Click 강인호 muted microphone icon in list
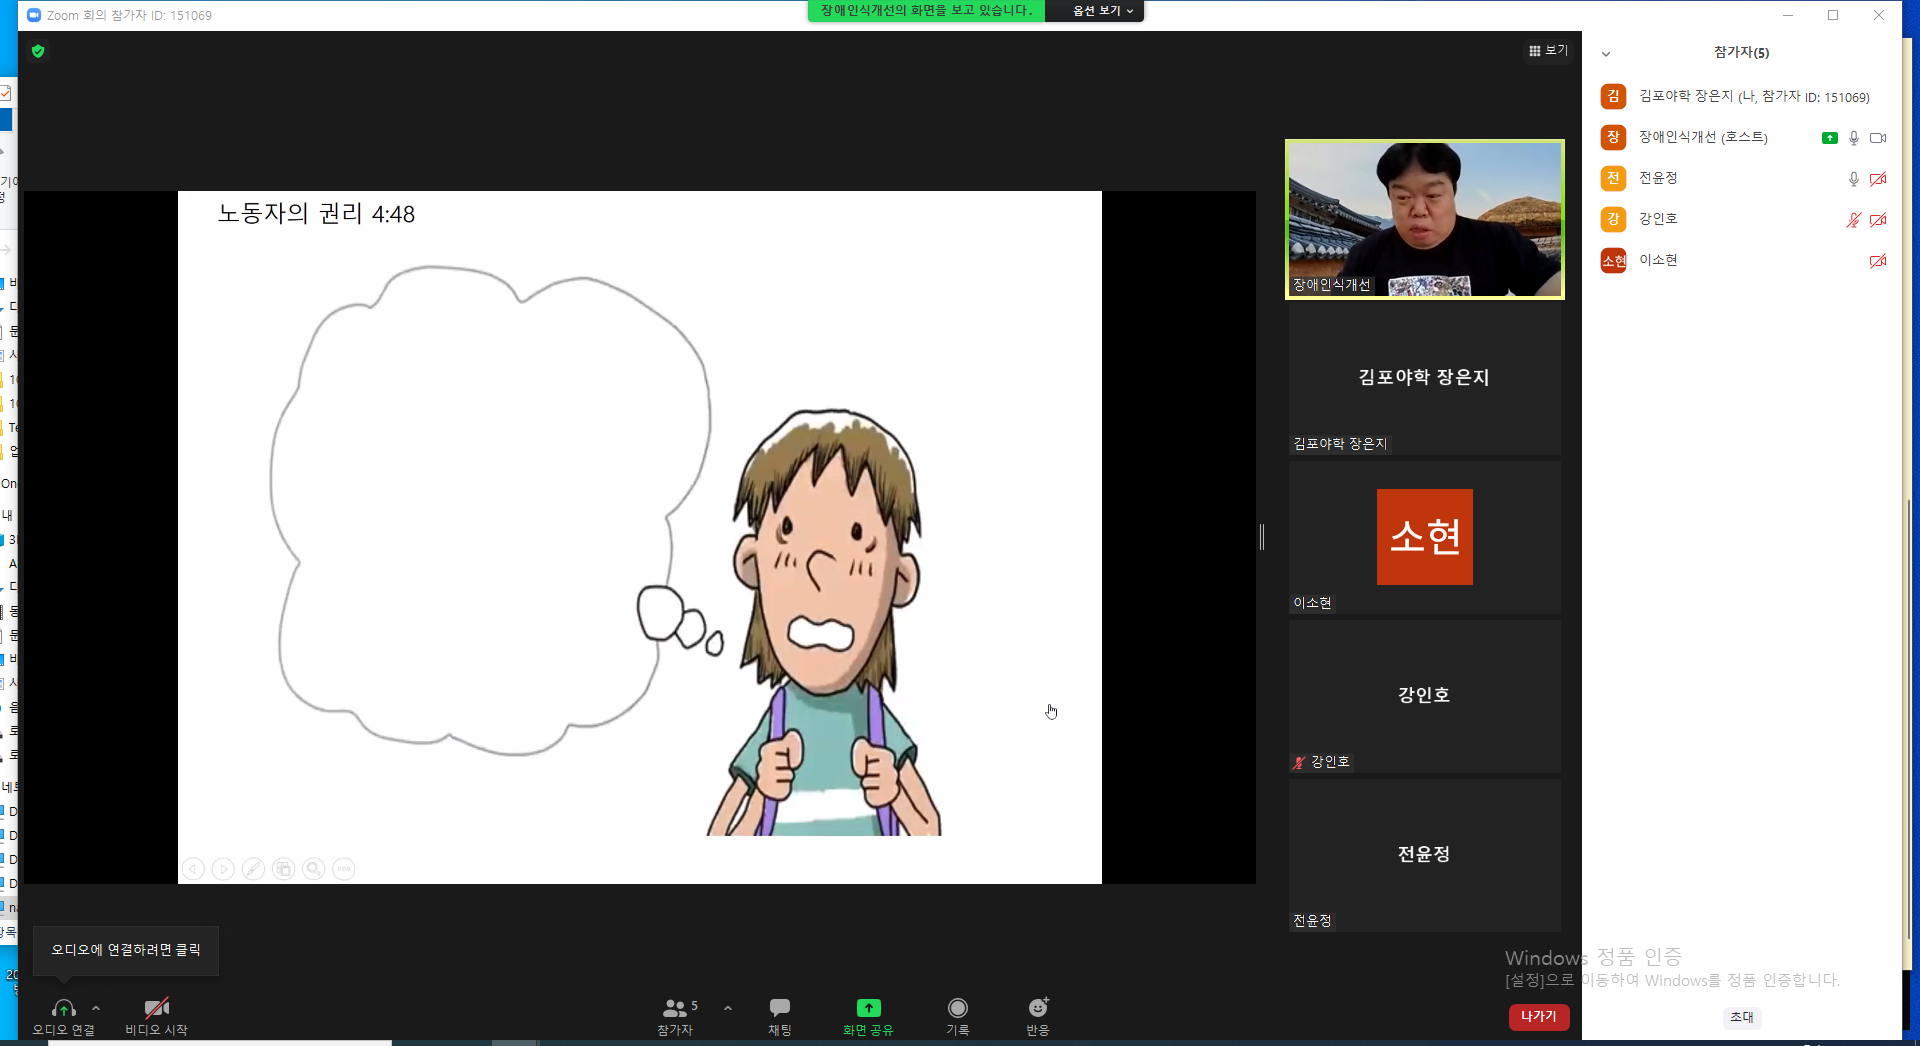This screenshot has width=1920, height=1046. [1853, 220]
